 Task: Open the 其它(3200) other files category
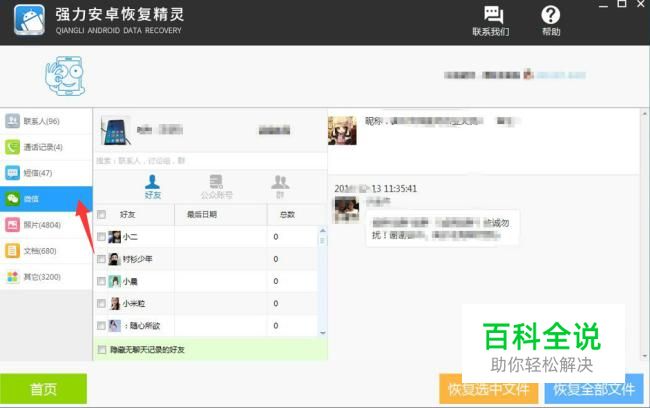pyautogui.click(x=46, y=277)
